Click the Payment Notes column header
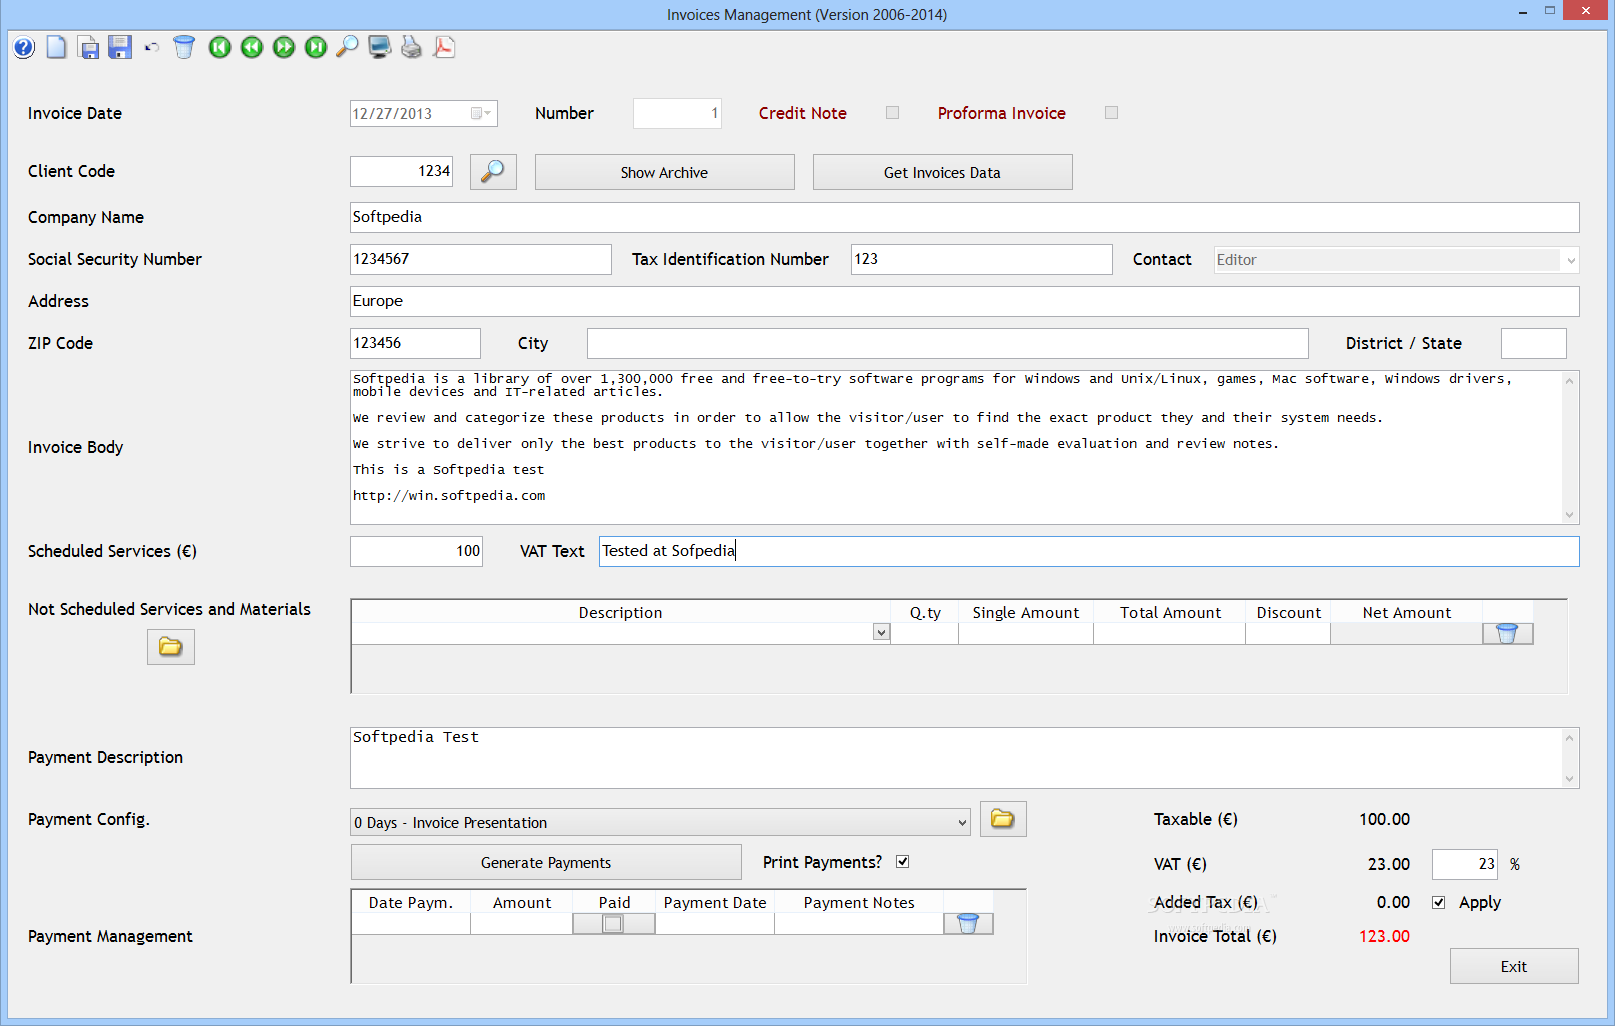 pyautogui.click(x=859, y=902)
